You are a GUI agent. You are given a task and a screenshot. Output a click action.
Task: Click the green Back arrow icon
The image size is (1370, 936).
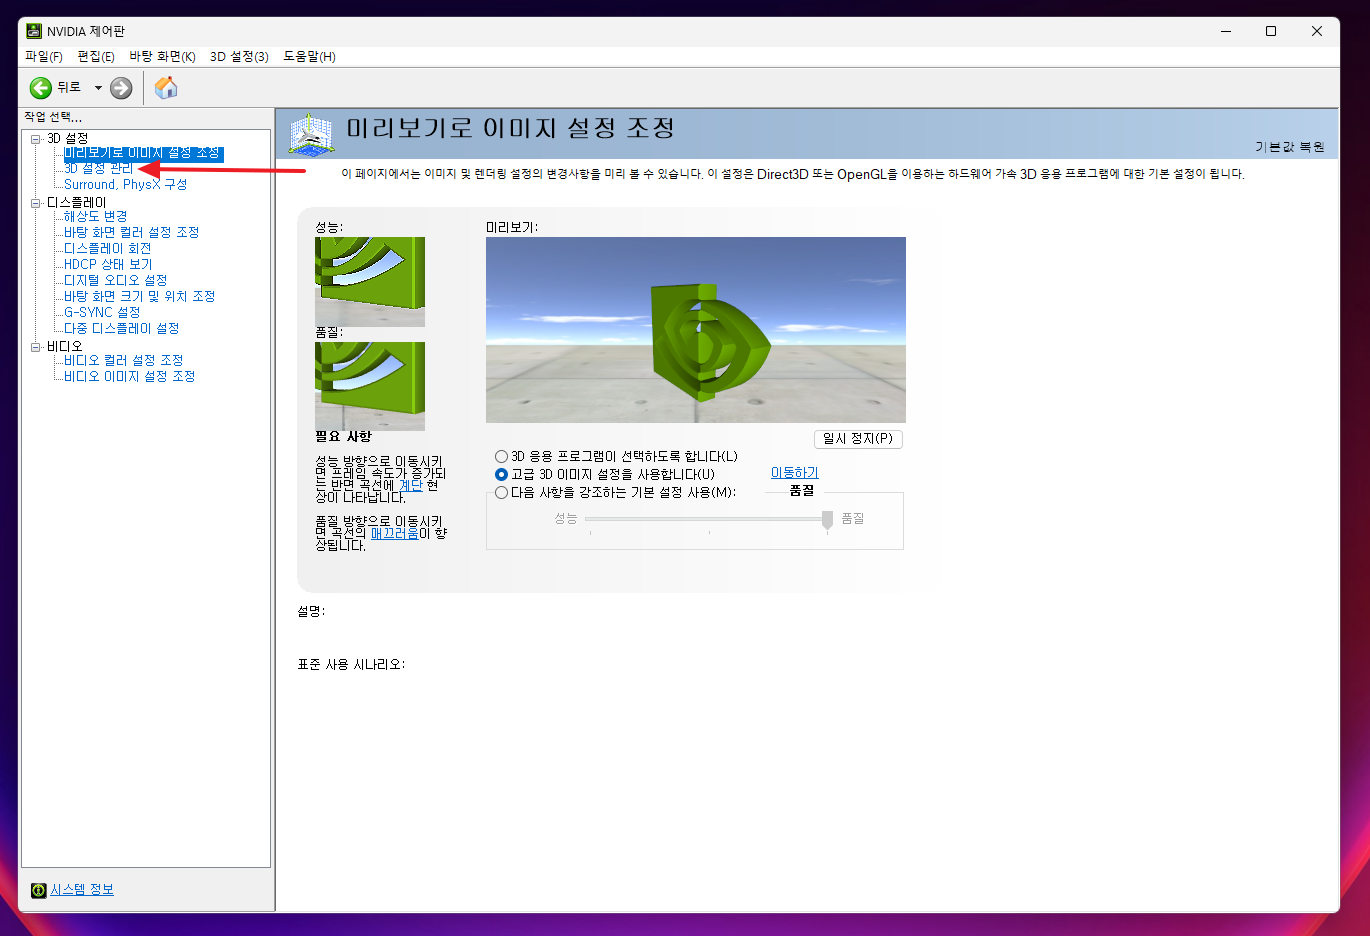(40, 88)
